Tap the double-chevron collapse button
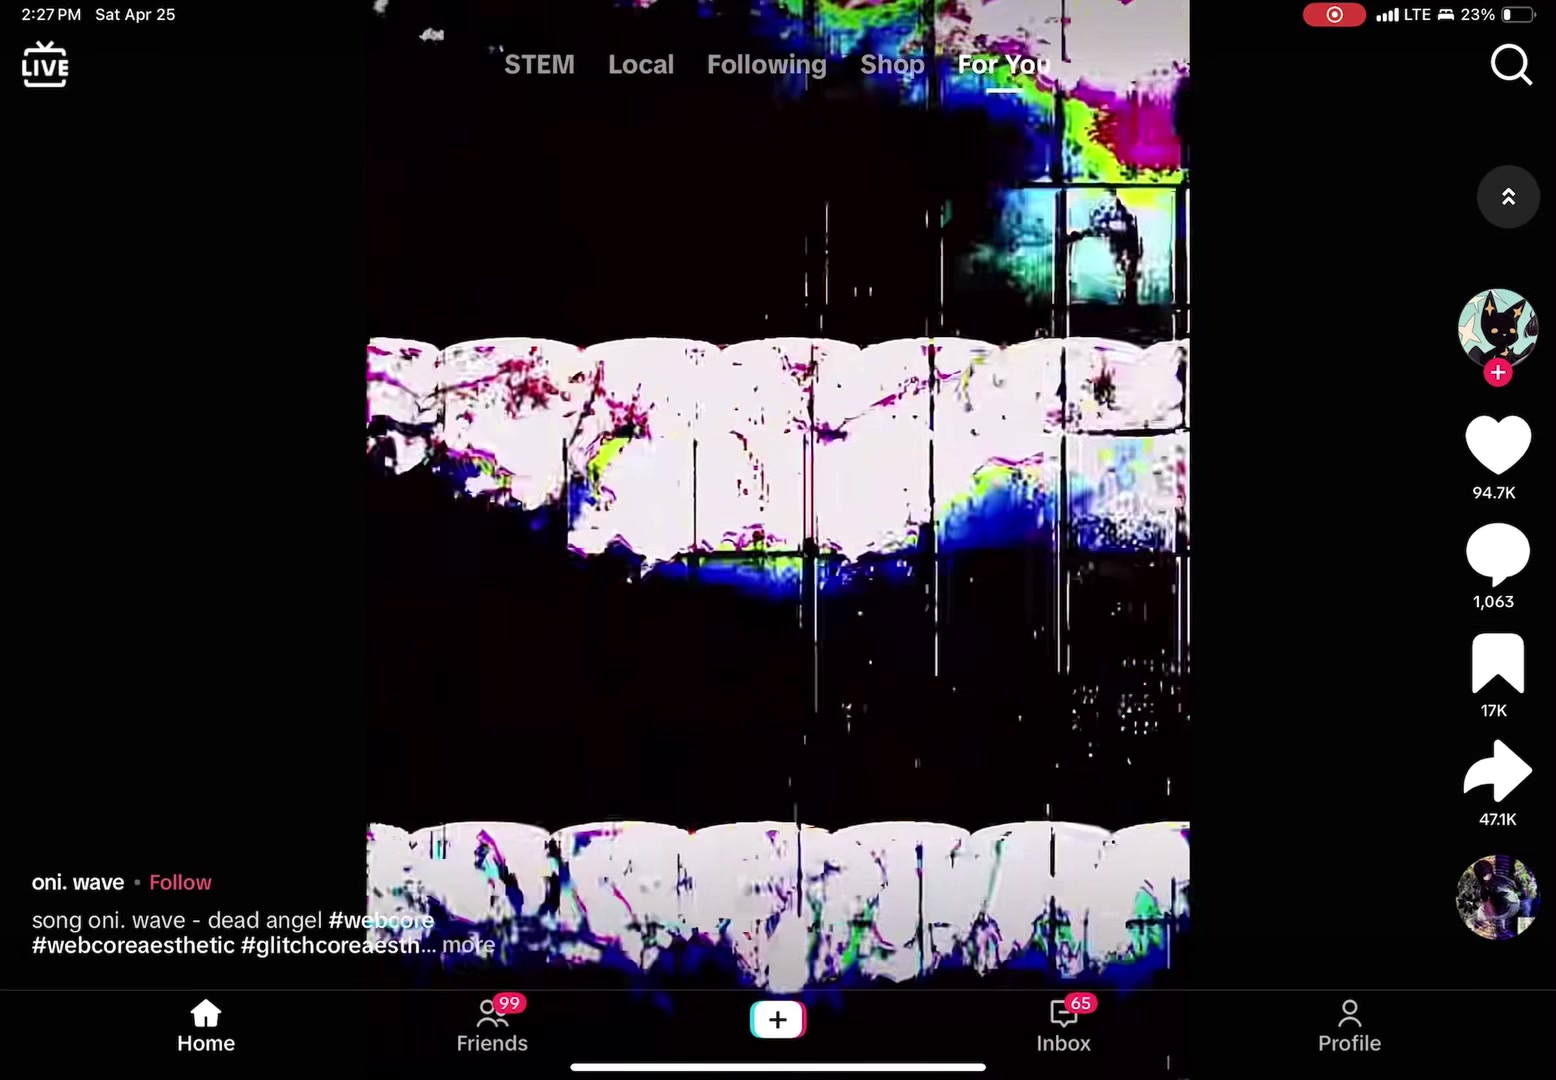The width and height of the screenshot is (1556, 1080). click(x=1508, y=197)
